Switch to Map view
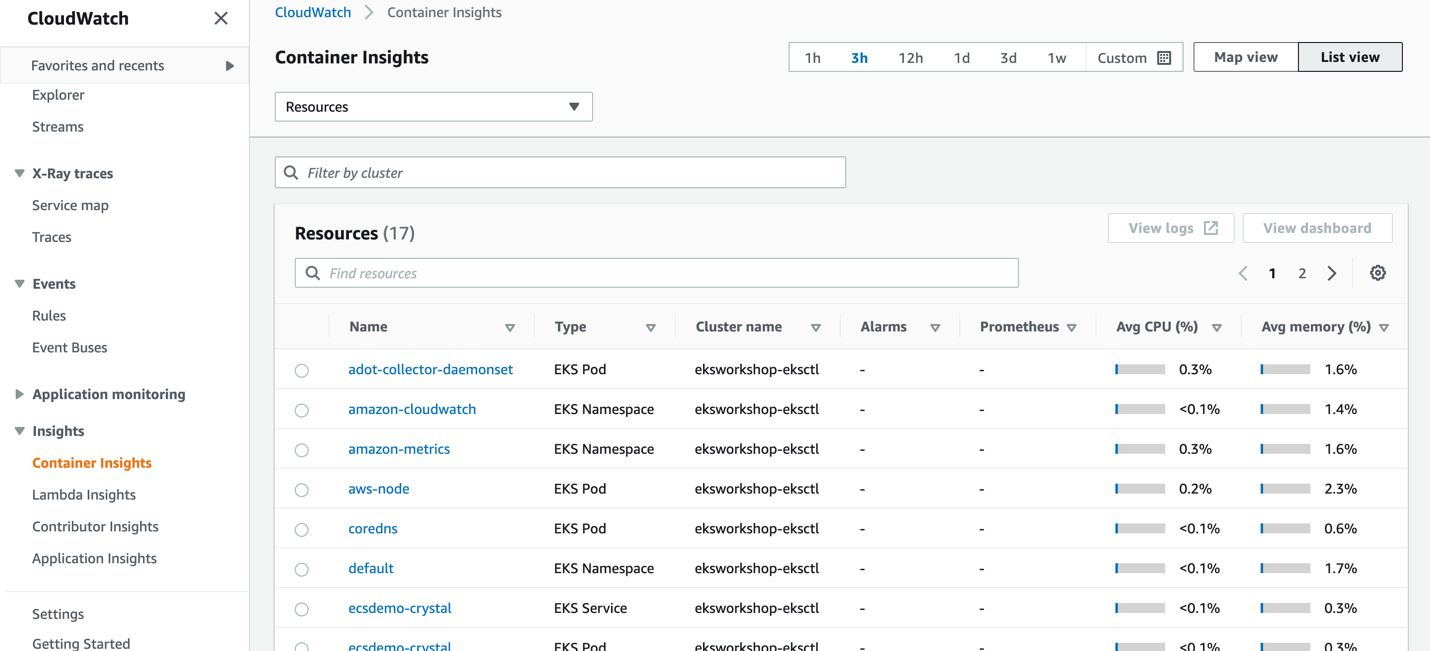This screenshot has height=651, width=1430. click(x=1244, y=57)
